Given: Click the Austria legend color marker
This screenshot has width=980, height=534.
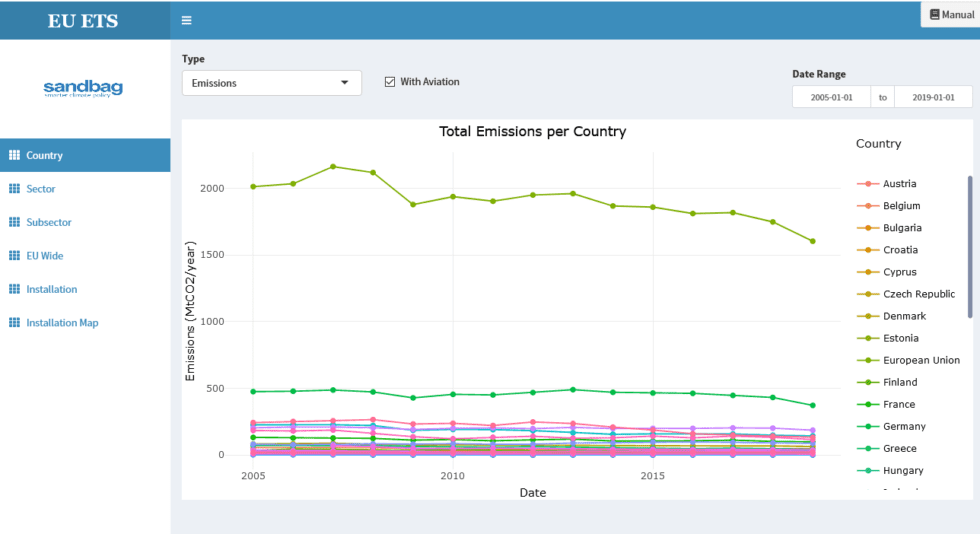Looking at the screenshot, I should [866, 184].
